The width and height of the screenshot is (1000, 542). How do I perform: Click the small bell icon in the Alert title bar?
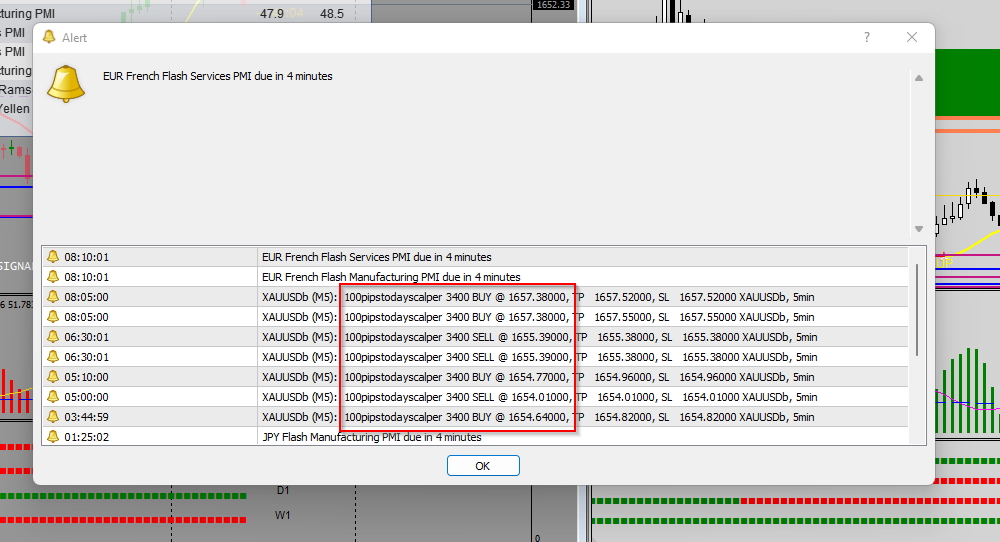(49, 37)
